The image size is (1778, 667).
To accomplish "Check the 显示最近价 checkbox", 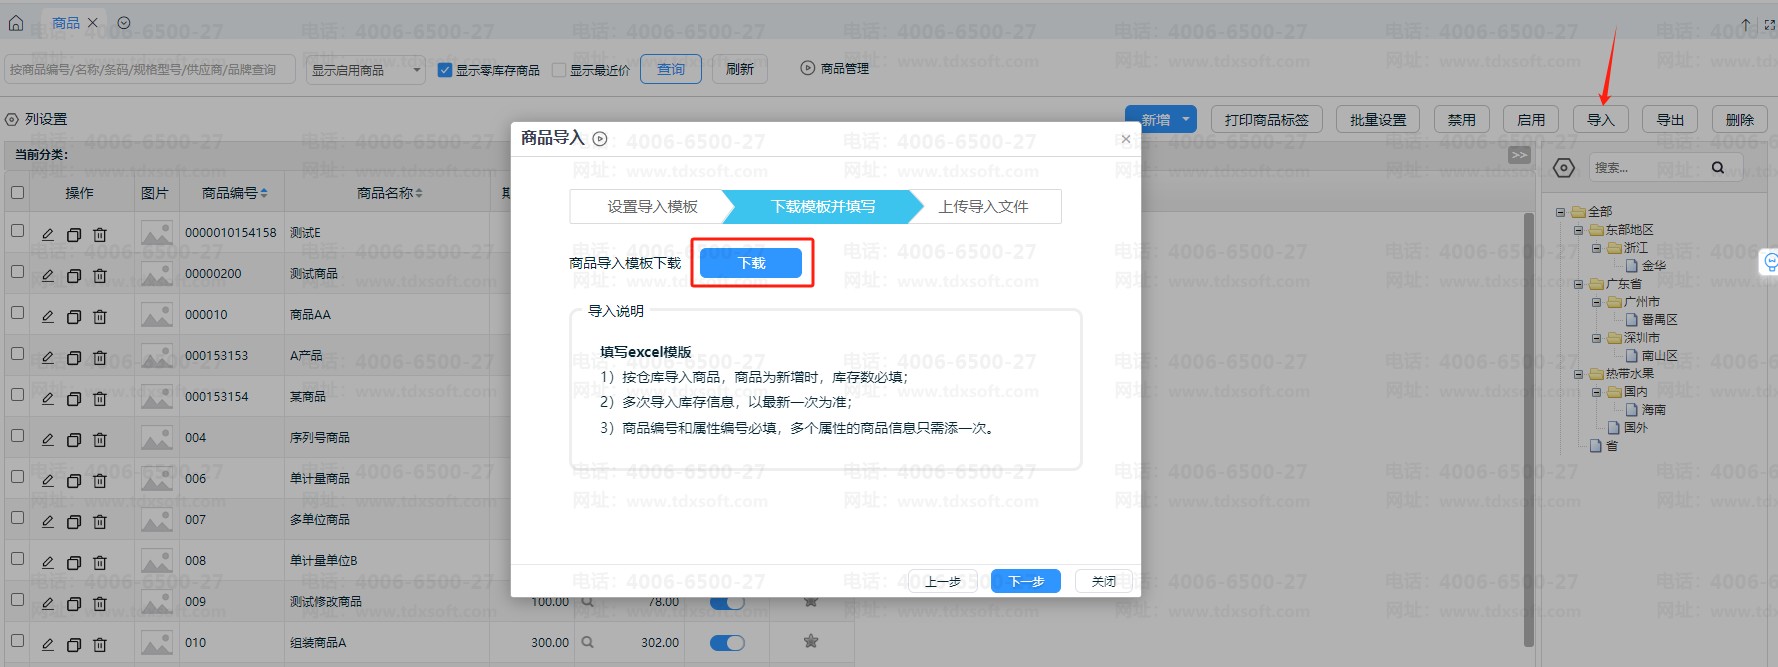I will (x=559, y=70).
